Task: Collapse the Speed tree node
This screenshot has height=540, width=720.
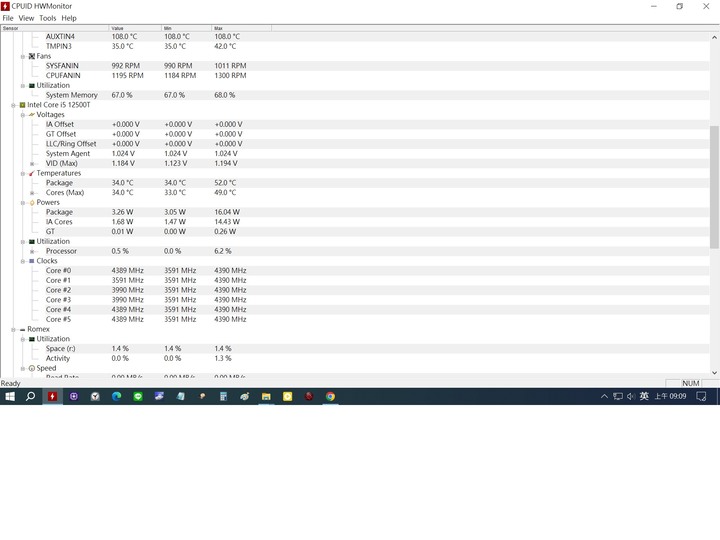Action: coord(22,368)
